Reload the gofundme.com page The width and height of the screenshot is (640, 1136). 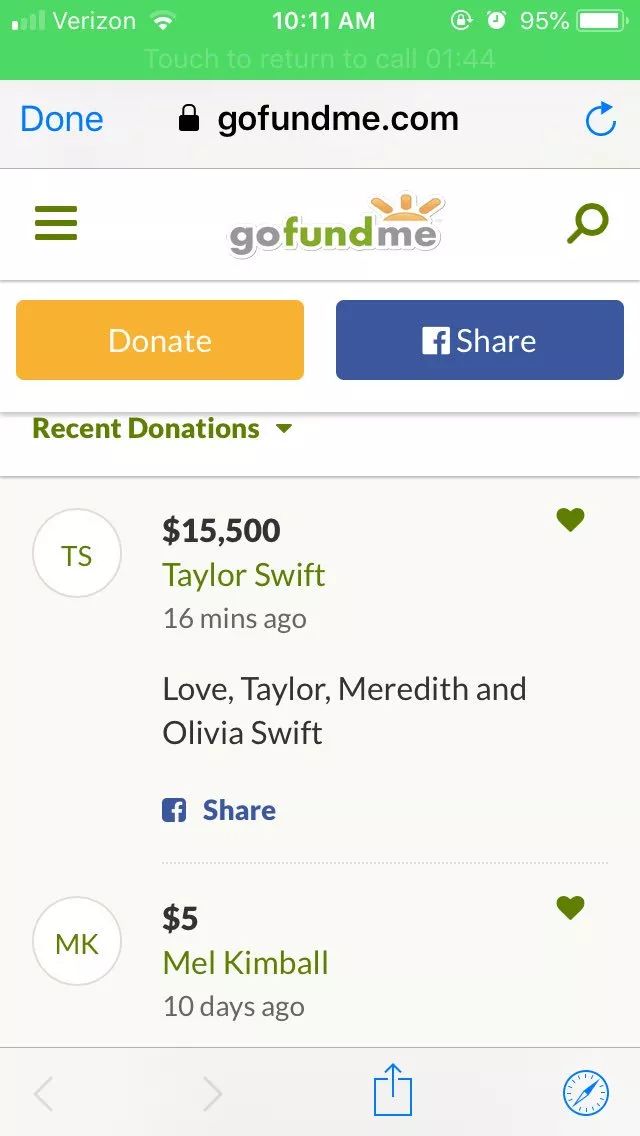pos(600,120)
